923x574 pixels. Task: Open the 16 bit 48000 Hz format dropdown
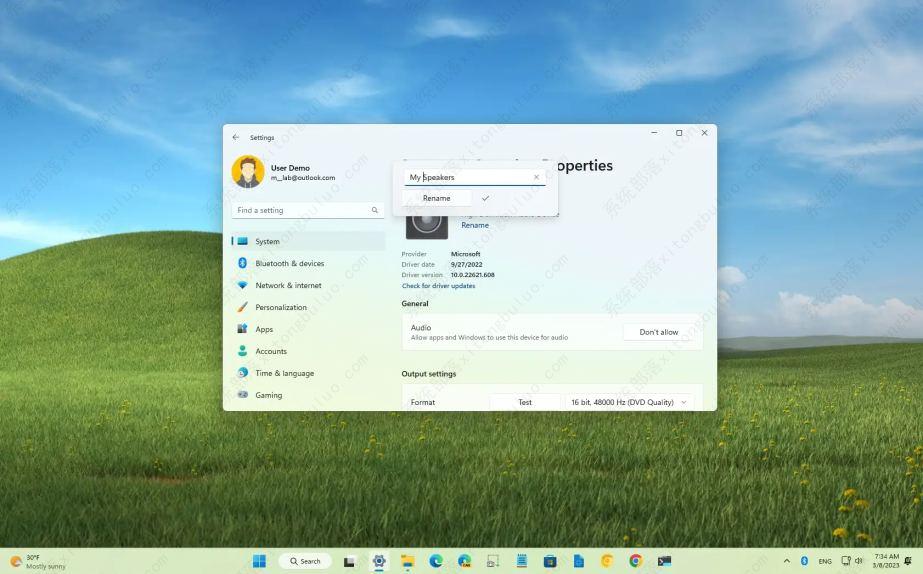[x=629, y=402]
